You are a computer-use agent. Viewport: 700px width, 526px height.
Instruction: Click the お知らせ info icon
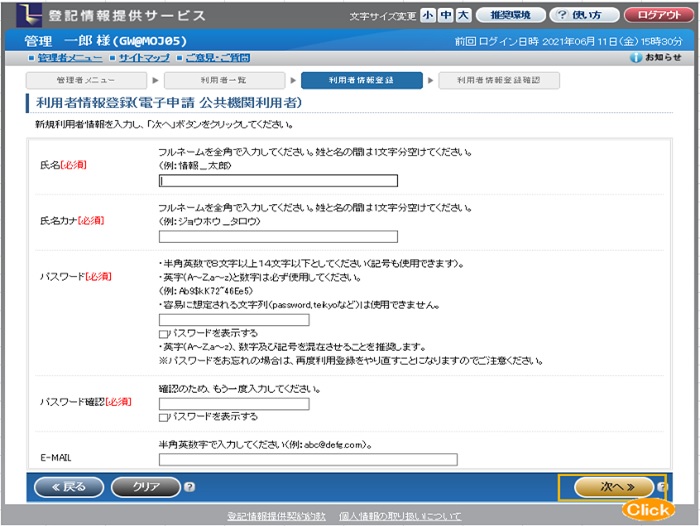point(636,58)
